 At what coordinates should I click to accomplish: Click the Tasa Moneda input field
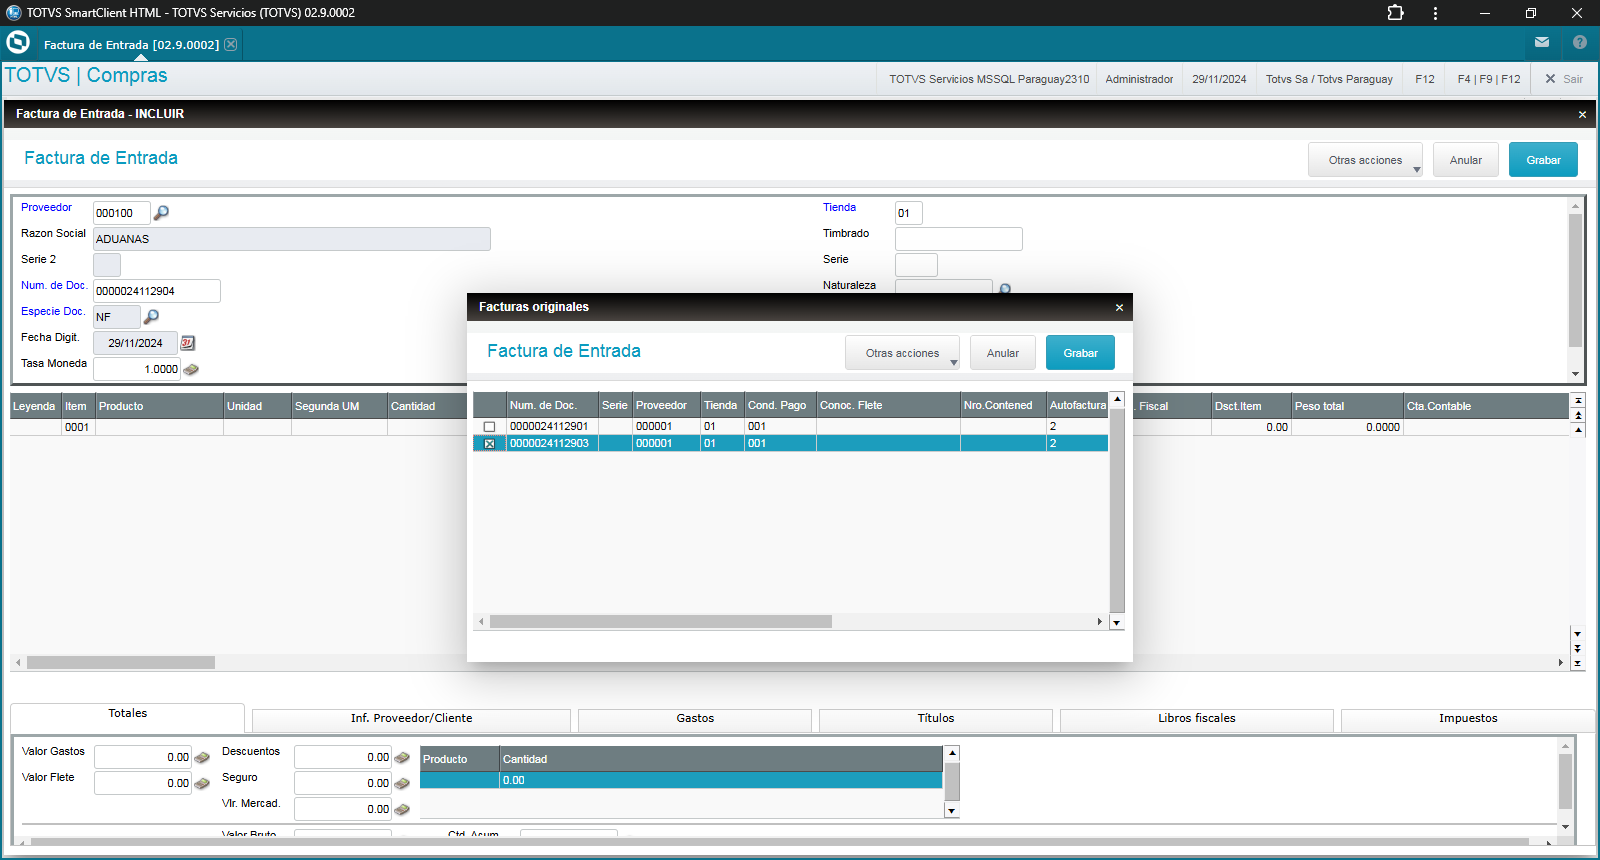click(x=137, y=369)
